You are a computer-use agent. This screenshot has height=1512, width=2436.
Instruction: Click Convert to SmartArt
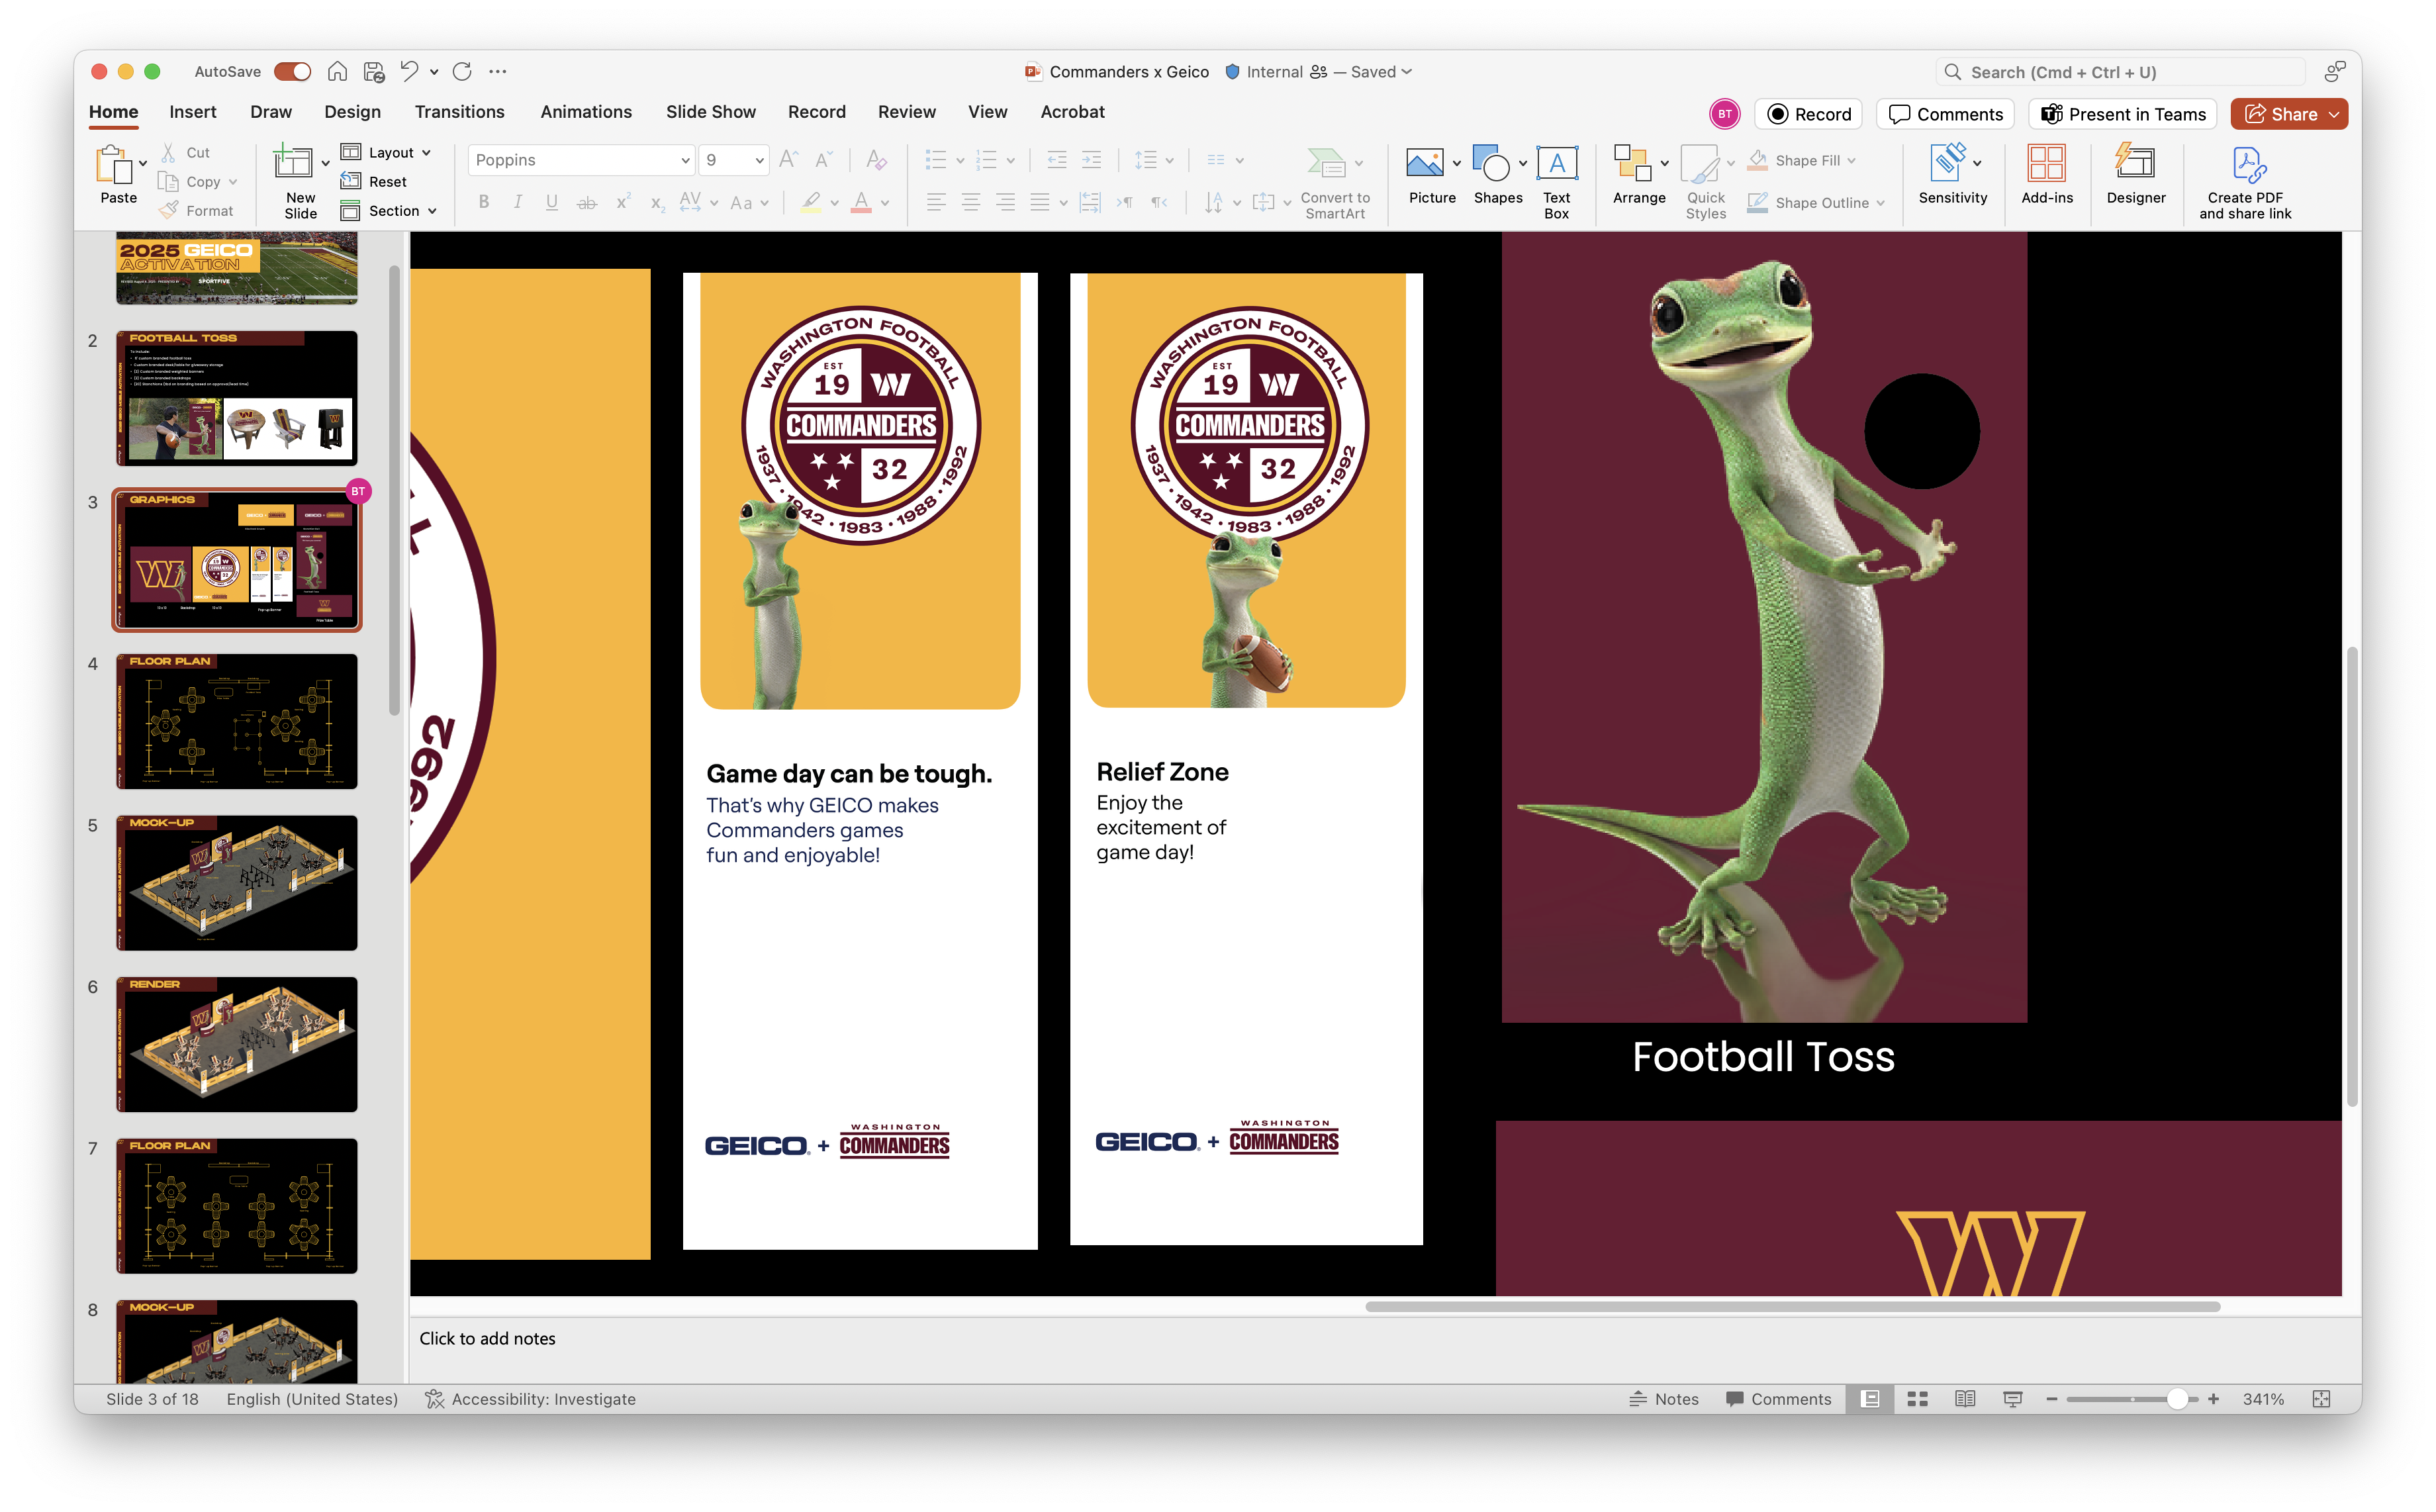tap(1335, 184)
